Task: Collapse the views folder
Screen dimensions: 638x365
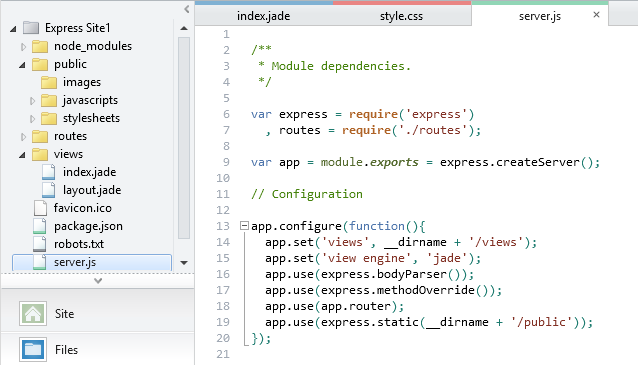Action: click(22, 155)
